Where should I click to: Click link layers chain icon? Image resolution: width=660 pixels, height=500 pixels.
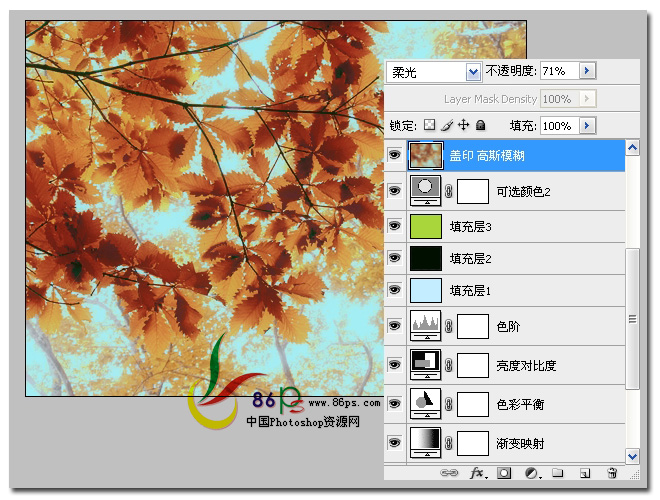pos(449,473)
